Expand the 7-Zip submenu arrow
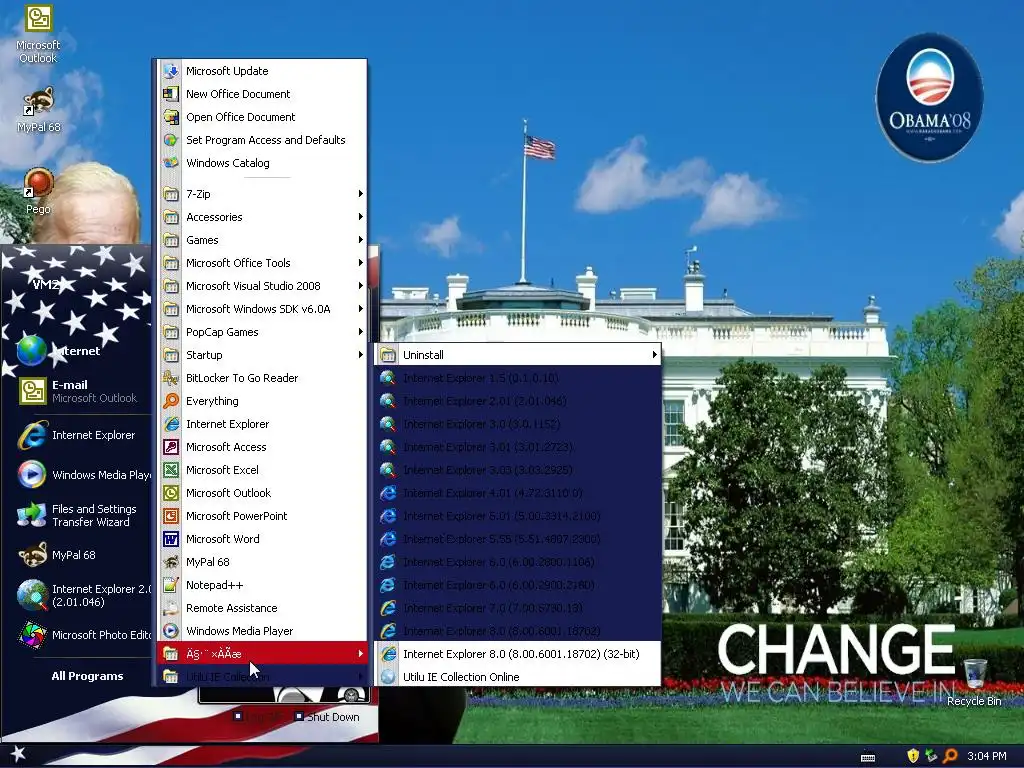 pyautogui.click(x=360, y=194)
